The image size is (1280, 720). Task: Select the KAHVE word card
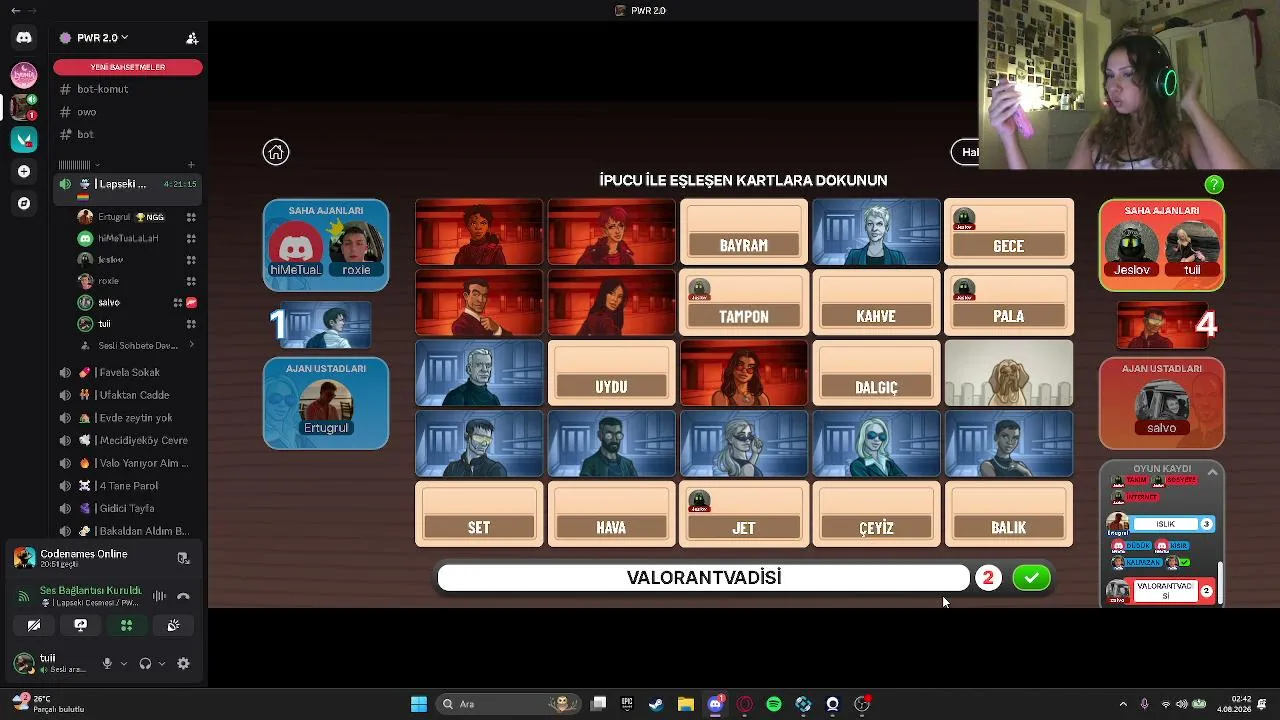point(876,302)
